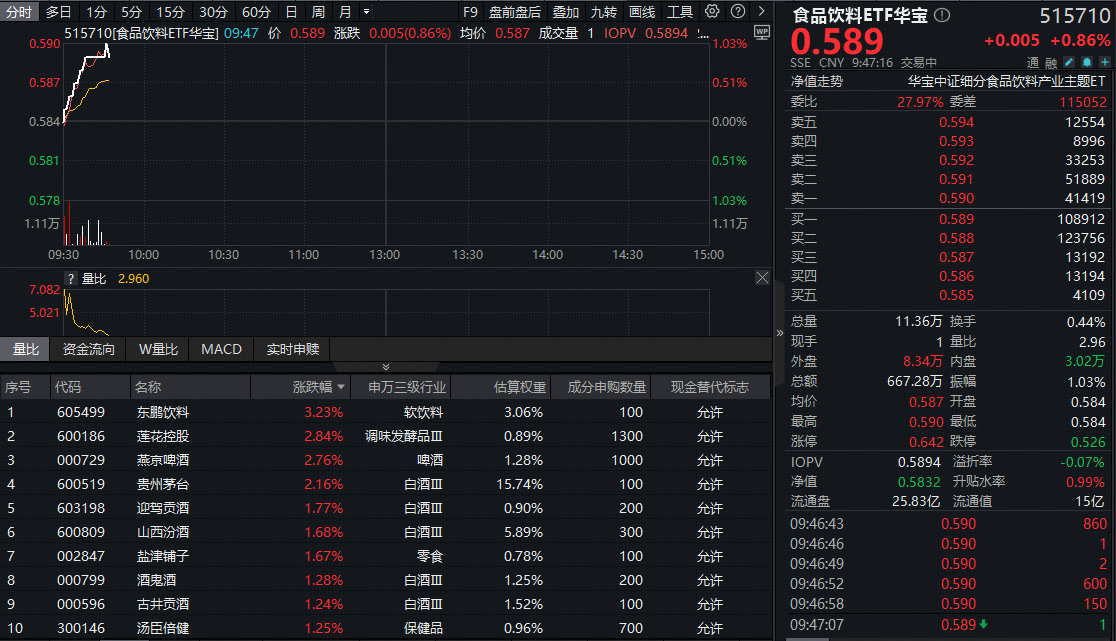
Task: Close the 量比 indicator sub-chart
Action: click(x=762, y=277)
